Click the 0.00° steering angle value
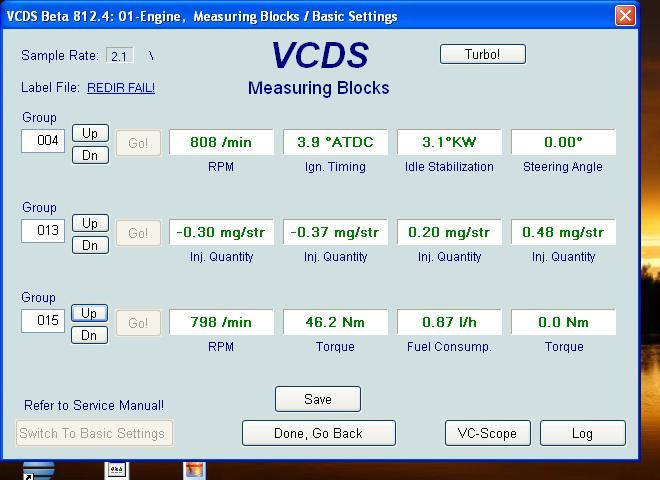This screenshot has width=660, height=480. pyautogui.click(x=564, y=142)
